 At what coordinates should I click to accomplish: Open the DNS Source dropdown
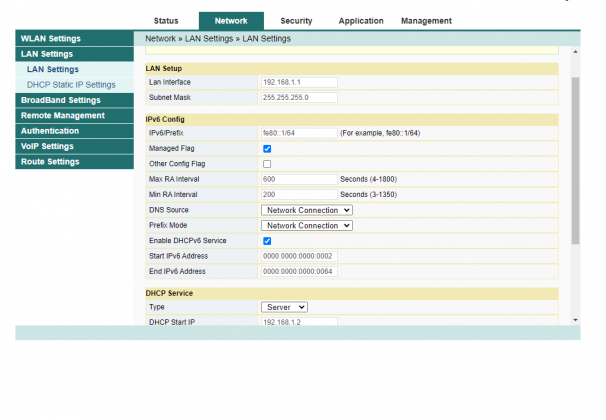pyautogui.click(x=307, y=210)
